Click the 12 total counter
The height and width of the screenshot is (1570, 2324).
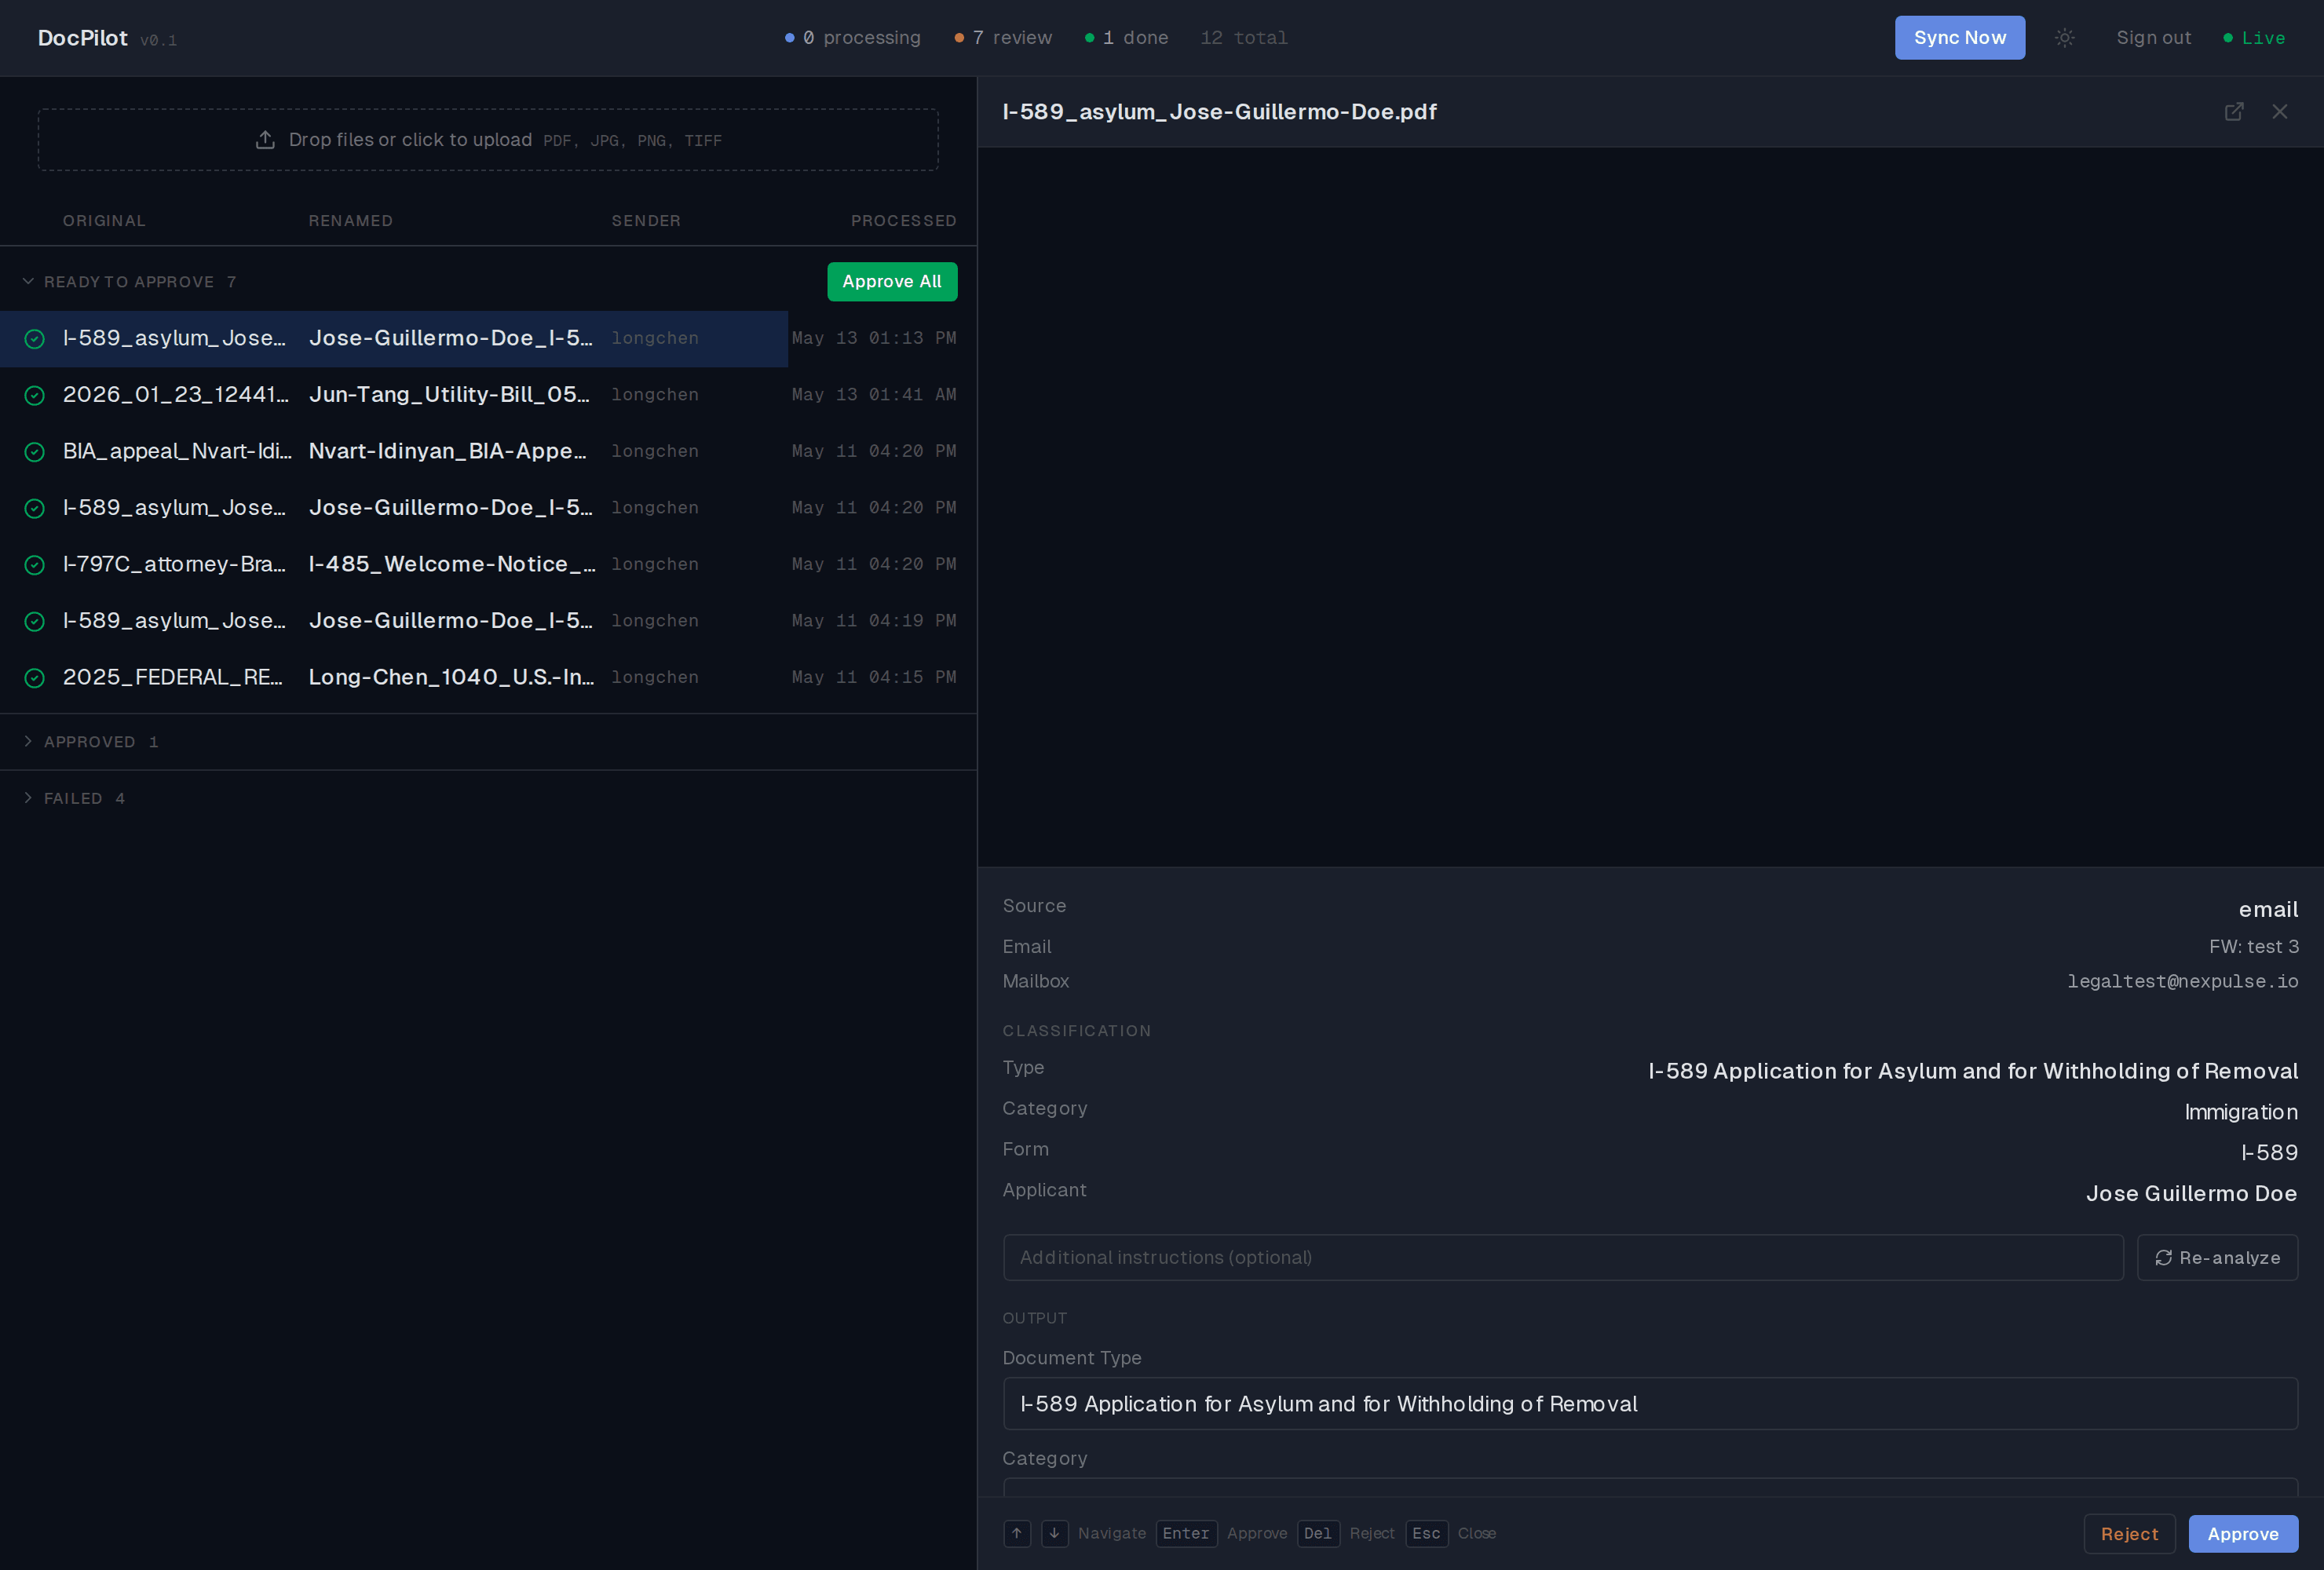1244,38
